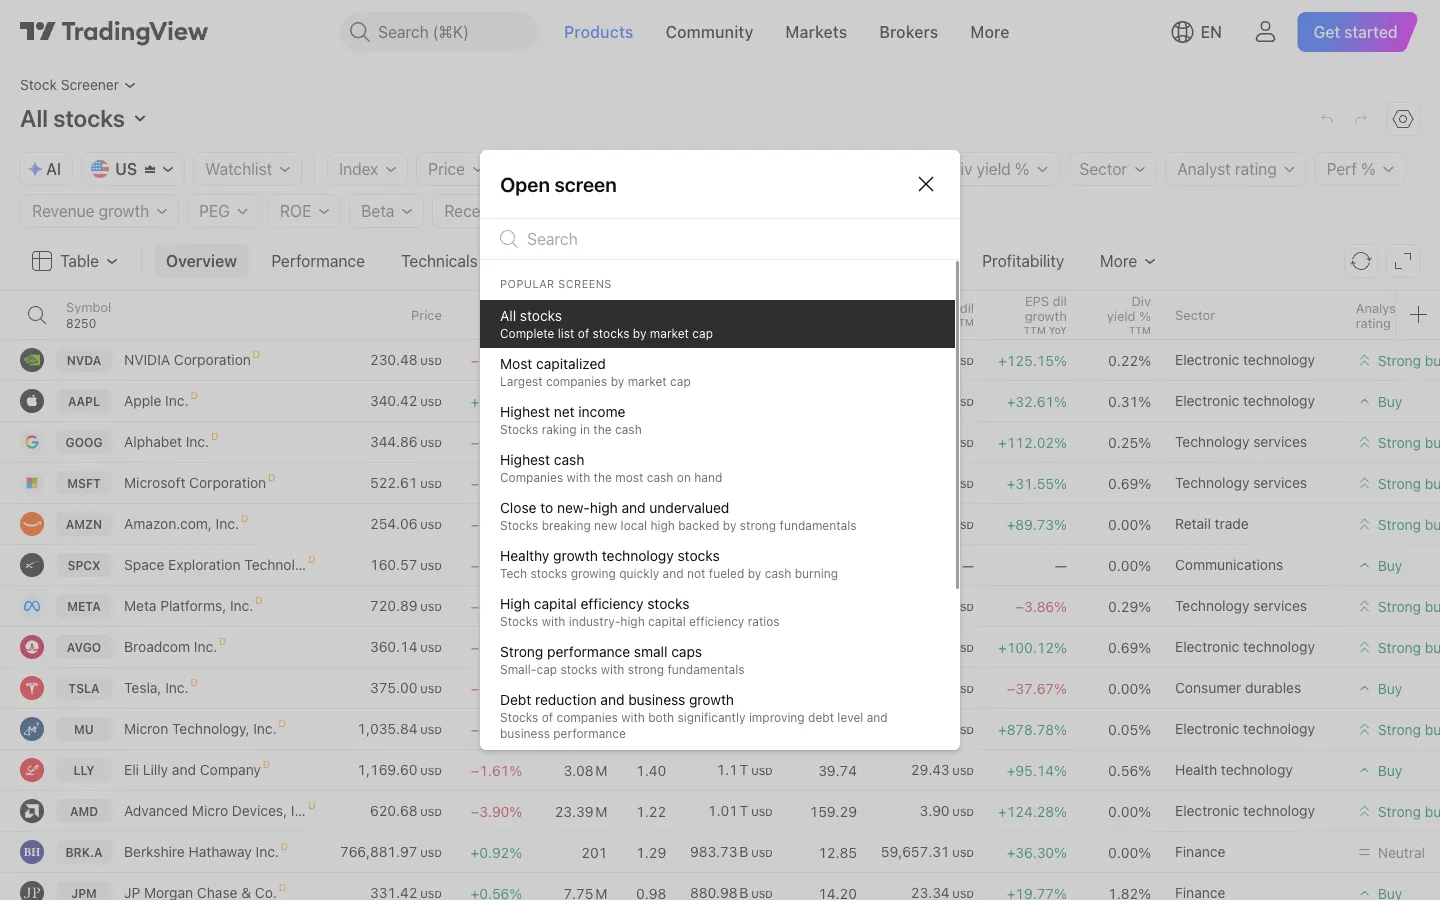Click the Apple logo icon
This screenshot has width=1440, height=900.
point(32,401)
